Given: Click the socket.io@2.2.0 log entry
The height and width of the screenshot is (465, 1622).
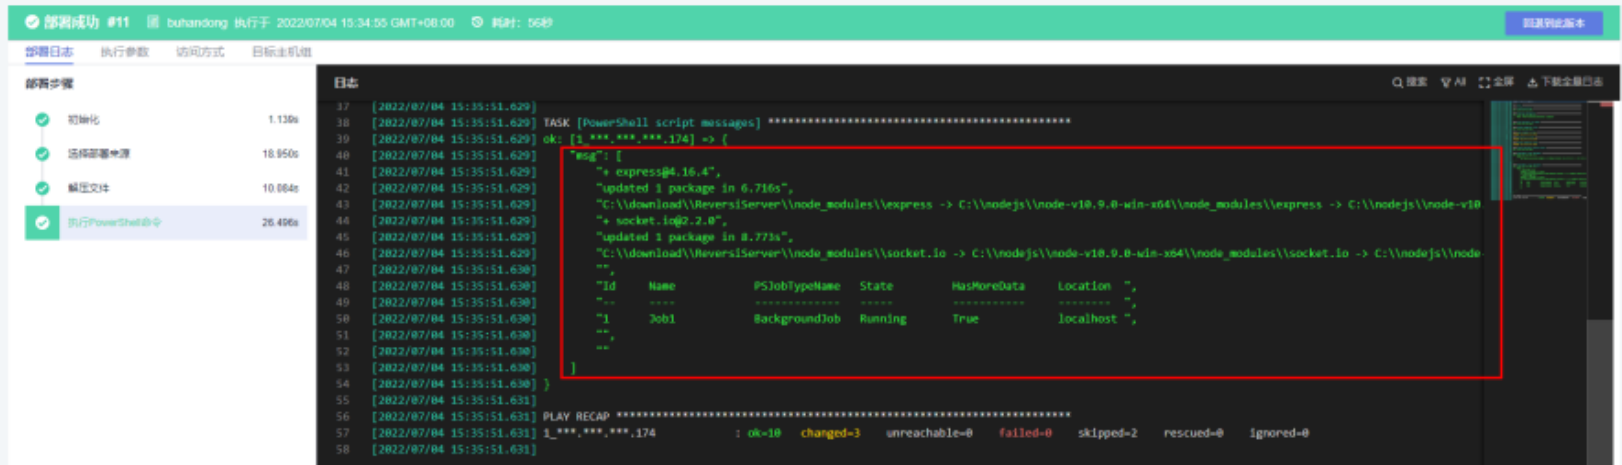Looking at the screenshot, I should point(662,221).
